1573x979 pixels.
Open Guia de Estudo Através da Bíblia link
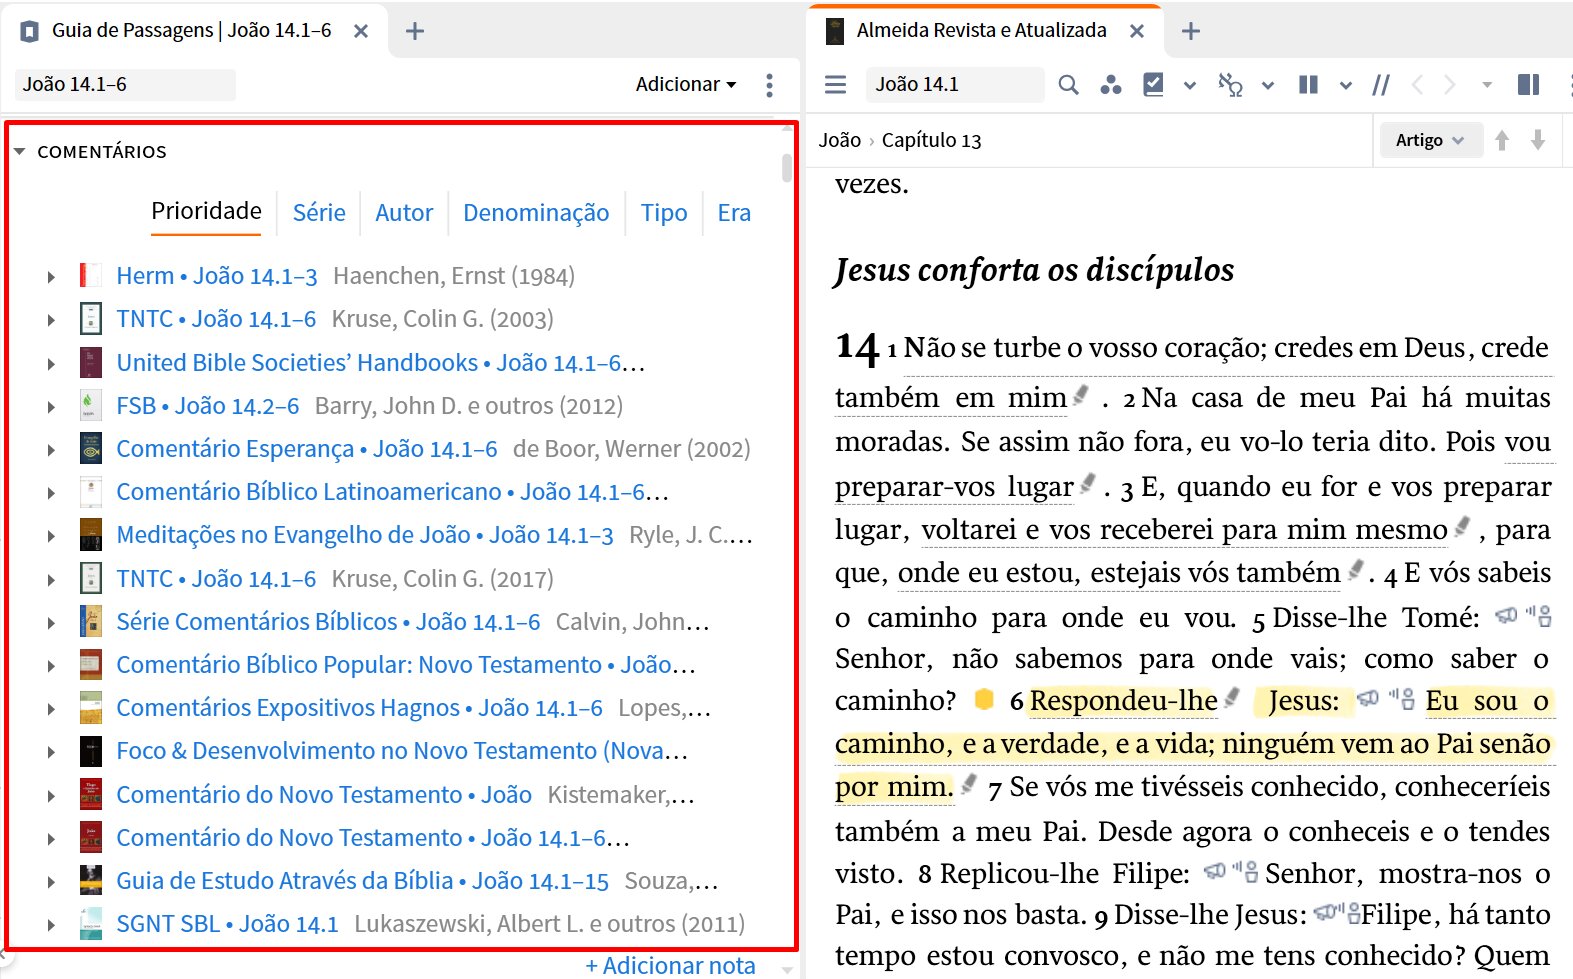pyautogui.click(x=363, y=881)
